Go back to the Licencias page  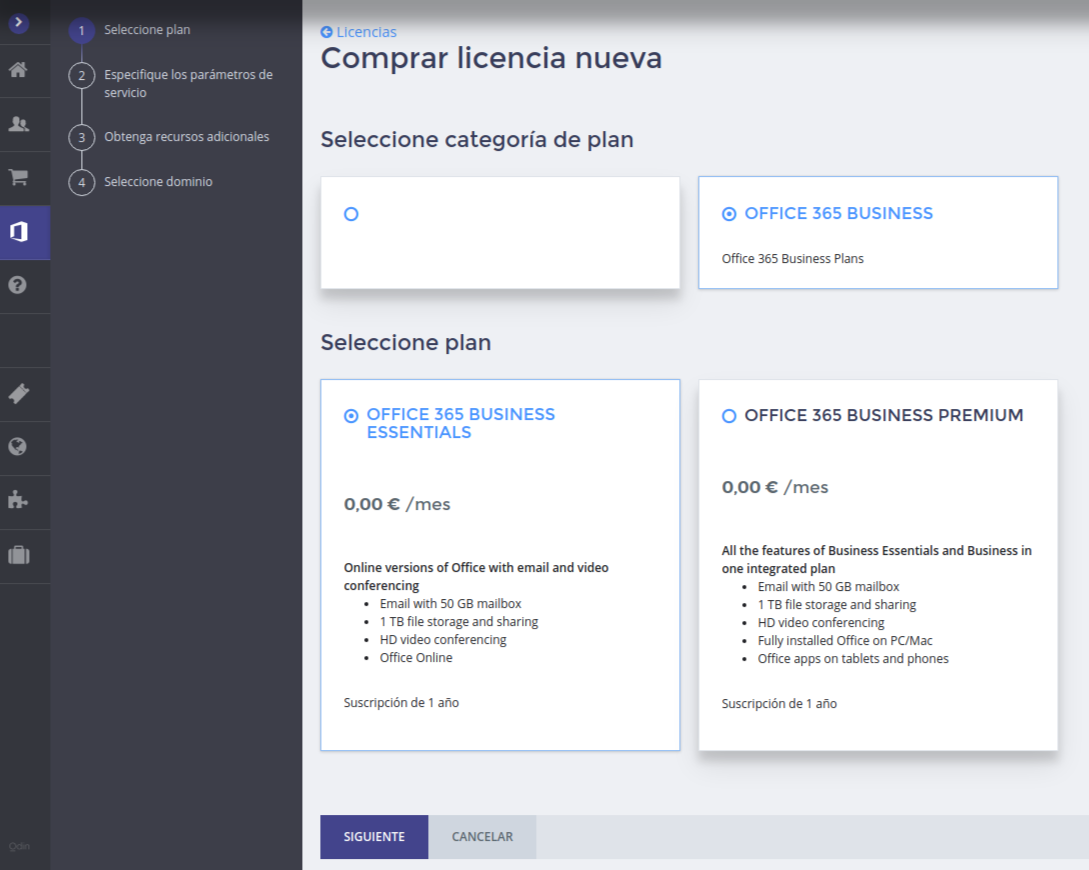(366, 32)
